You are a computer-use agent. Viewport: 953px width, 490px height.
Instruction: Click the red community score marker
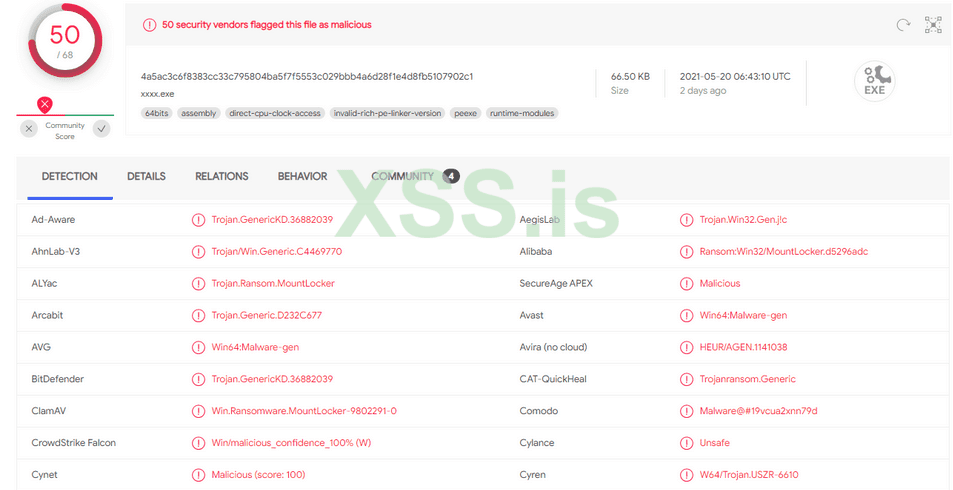pyautogui.click(x=45, y=105)
